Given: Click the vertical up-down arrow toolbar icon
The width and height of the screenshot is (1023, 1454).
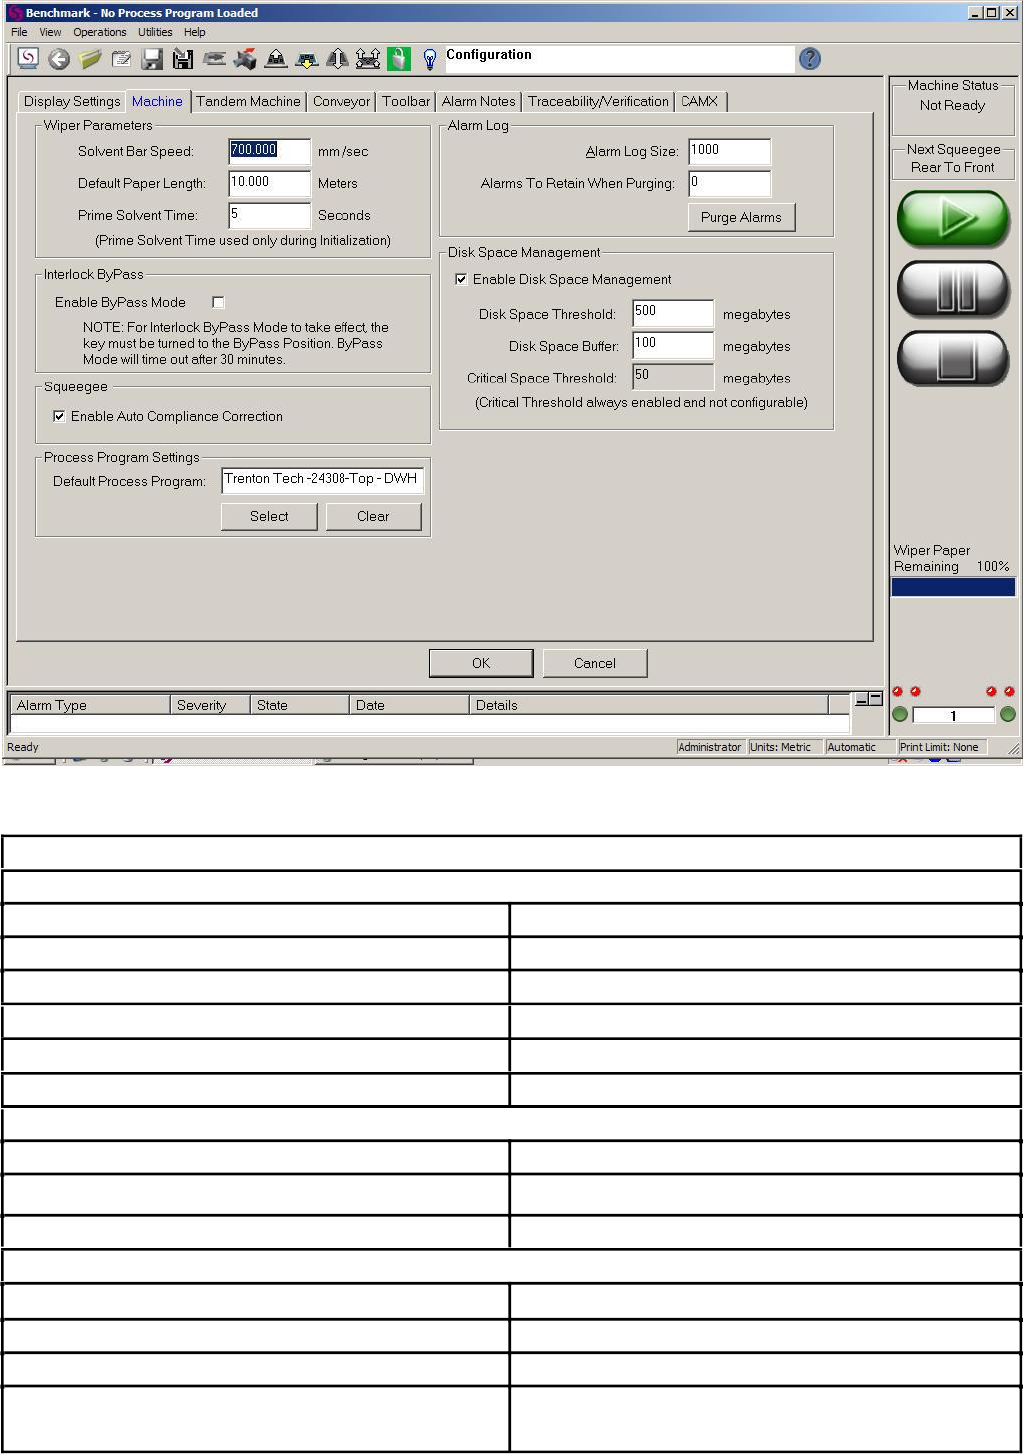Looking at the screenshot, I should (x=337, y=60).
